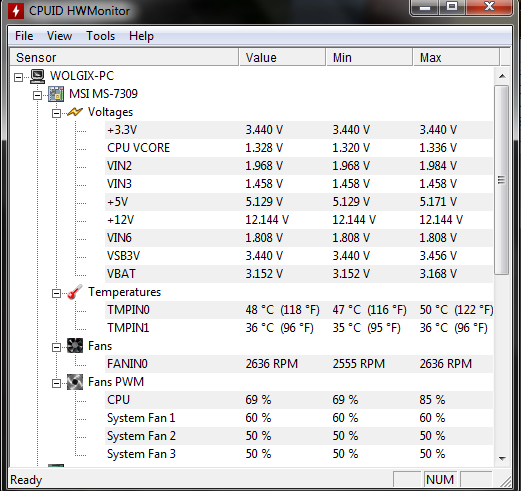Click the Fans PWM icon
This screenshot has width=521, height=491.
75,382
